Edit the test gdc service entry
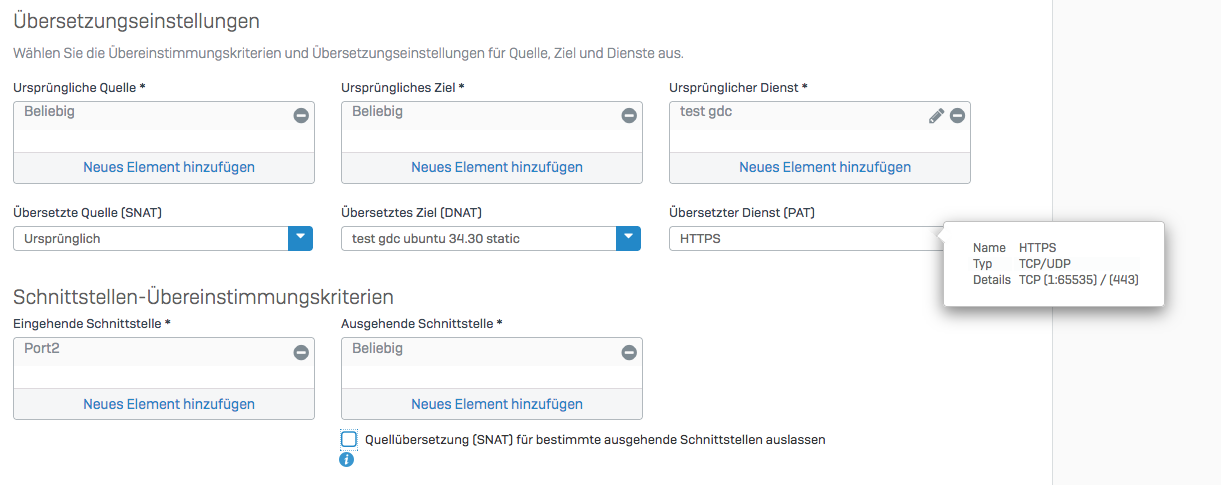This screenshot has width=1221, height=485. pos(936,116)
